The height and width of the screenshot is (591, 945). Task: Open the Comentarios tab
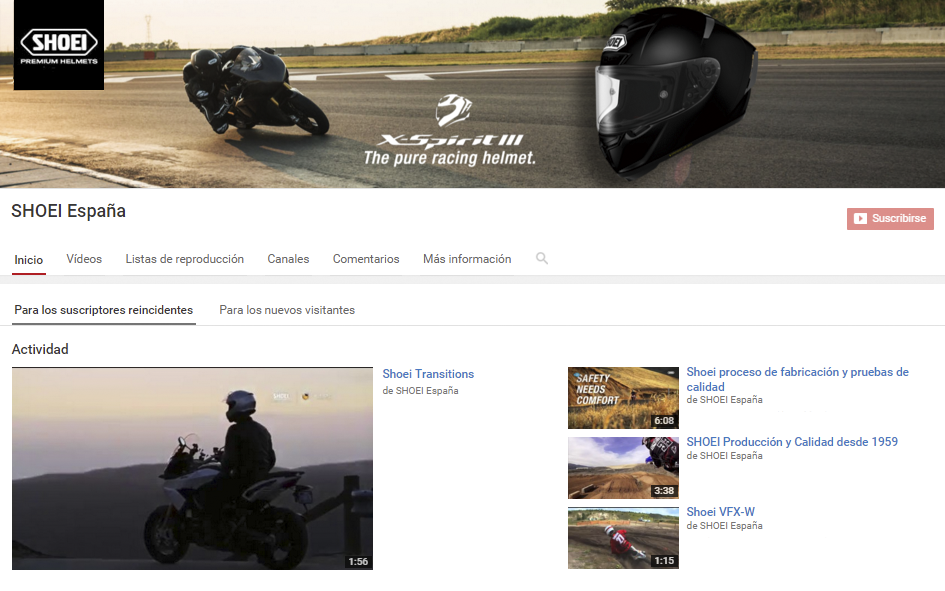(366, 259)
